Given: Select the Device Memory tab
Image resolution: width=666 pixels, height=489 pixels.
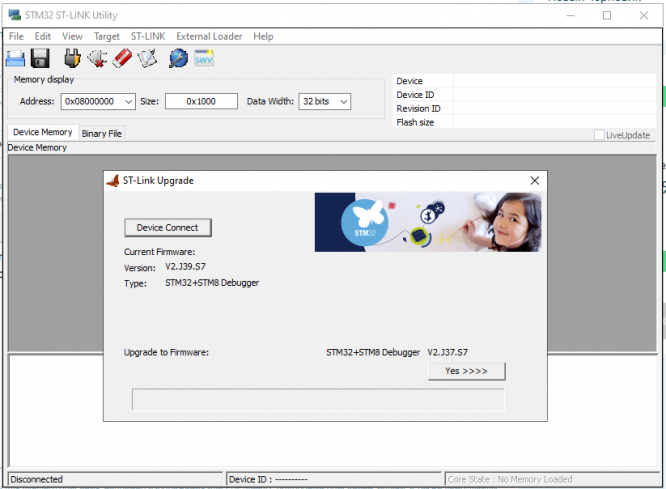Looking at the screenshot, I should 43,132.
